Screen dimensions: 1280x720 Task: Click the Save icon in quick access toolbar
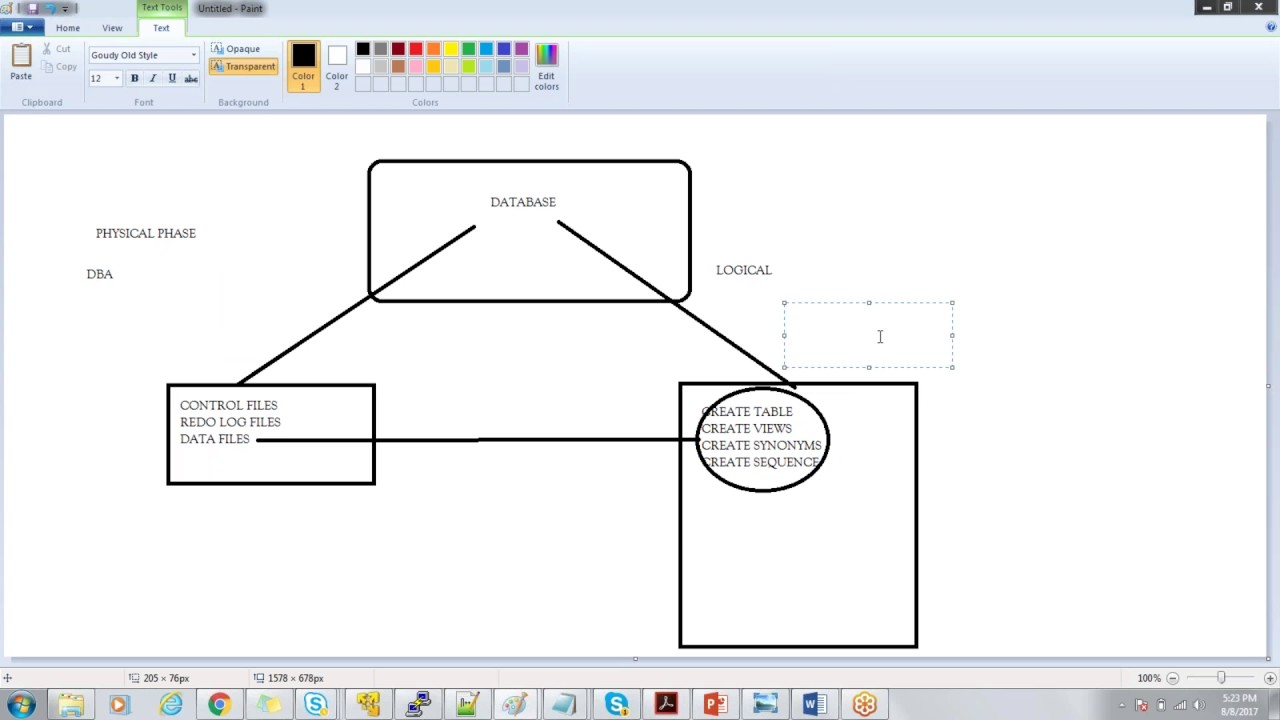[33, 8]
